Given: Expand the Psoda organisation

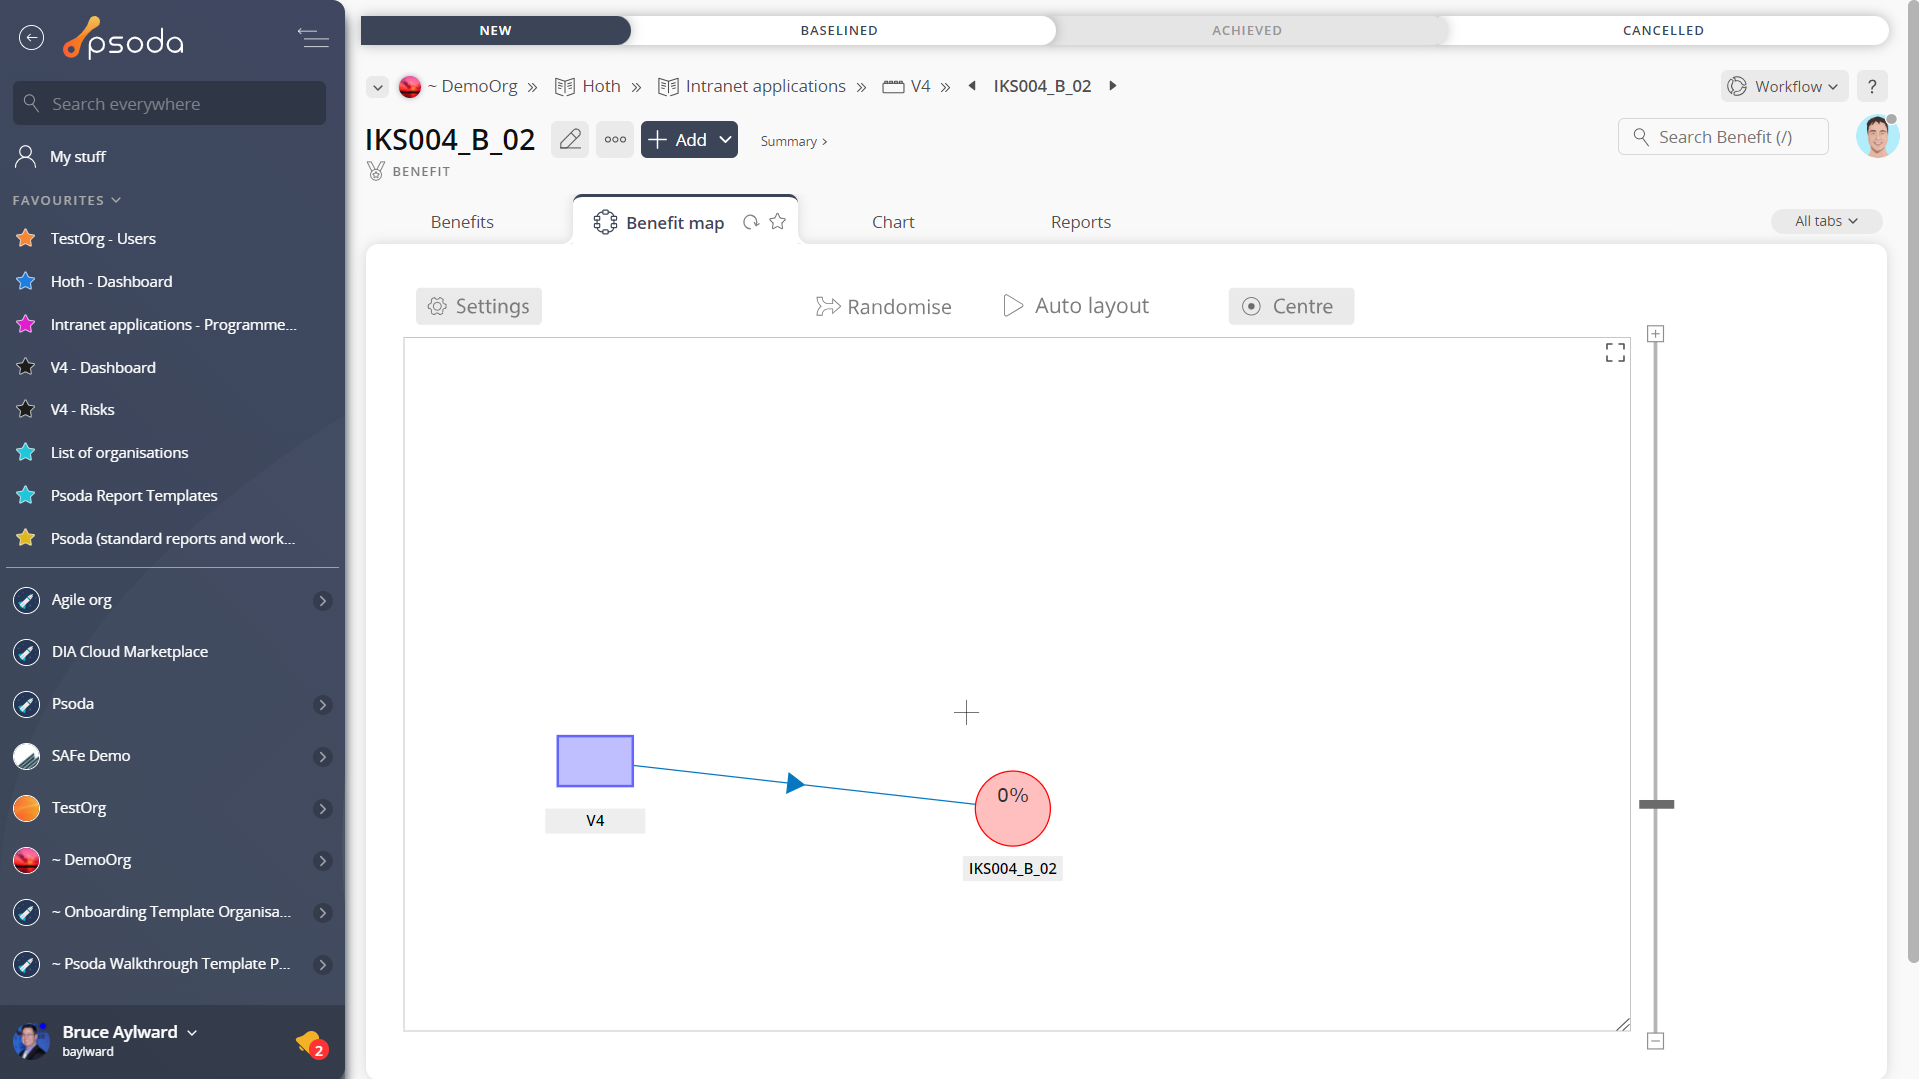Looking at the screenshot, I should (323, 705).
